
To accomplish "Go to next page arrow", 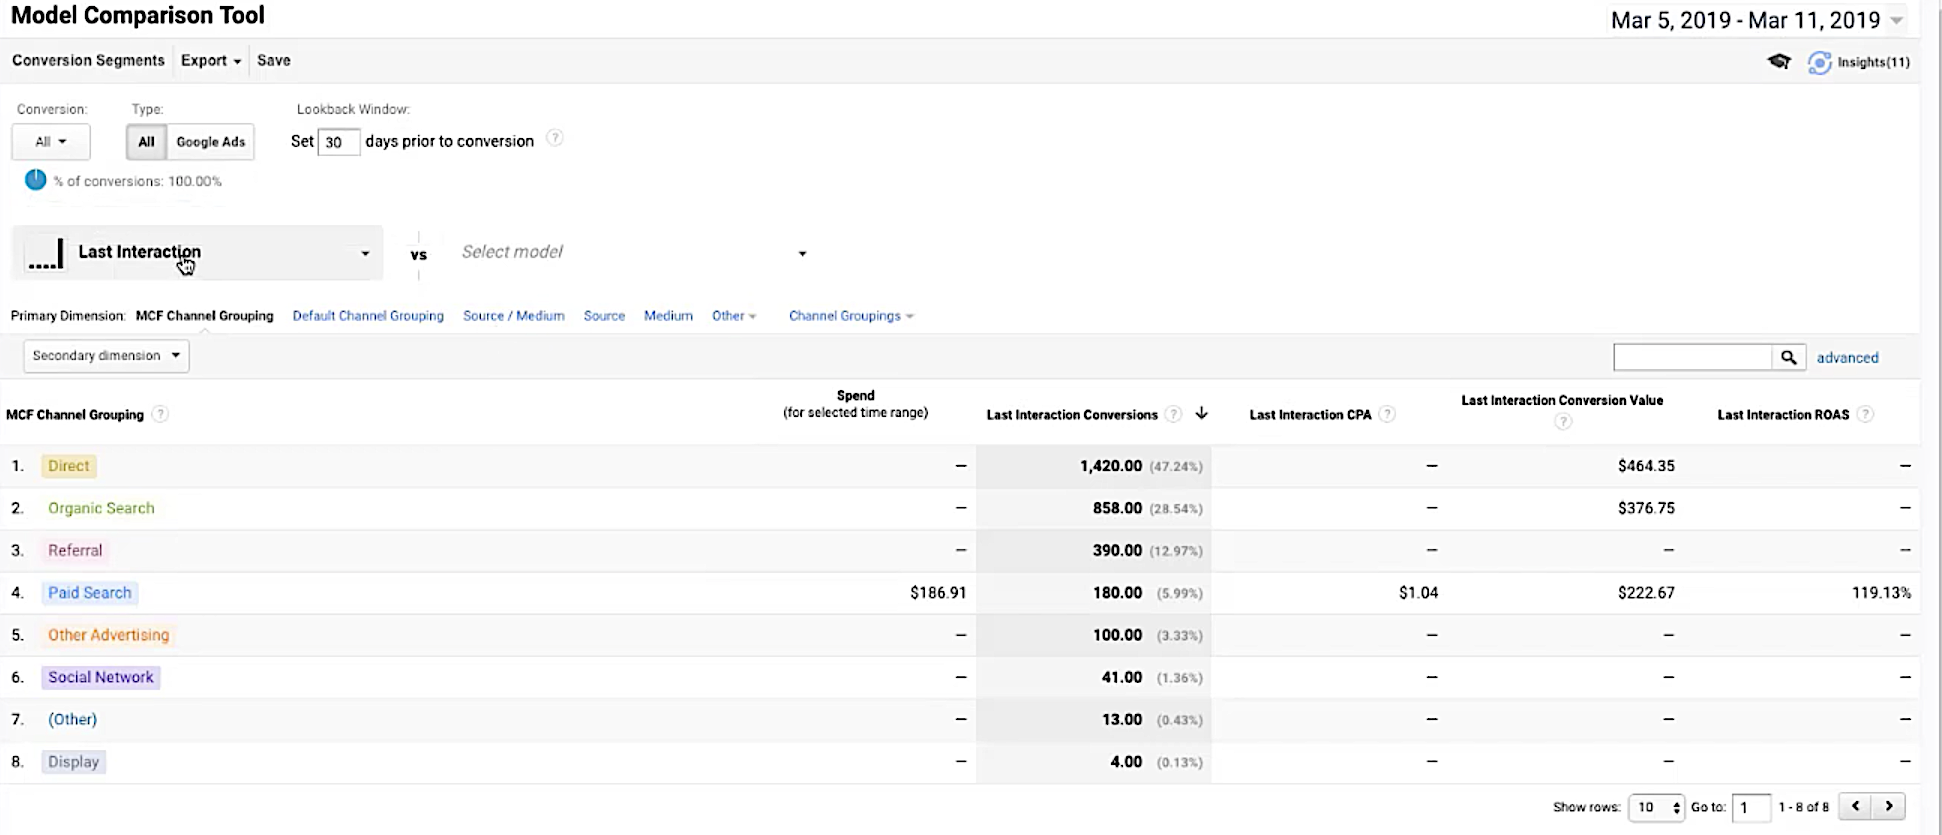I will [x=1889, y=806].
